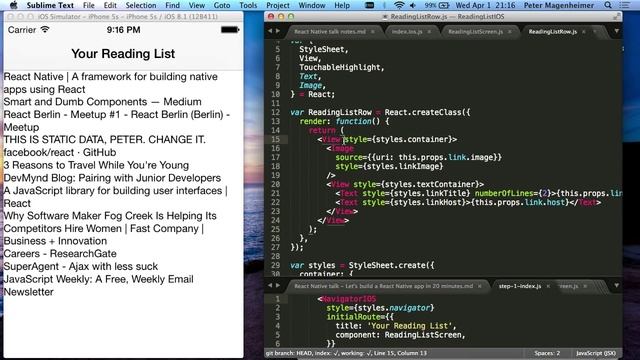This screenshot has height=360, width=640.
Task: Close the step-1-index.js tab
Action: pyautogui.click(x=548, y=286)
